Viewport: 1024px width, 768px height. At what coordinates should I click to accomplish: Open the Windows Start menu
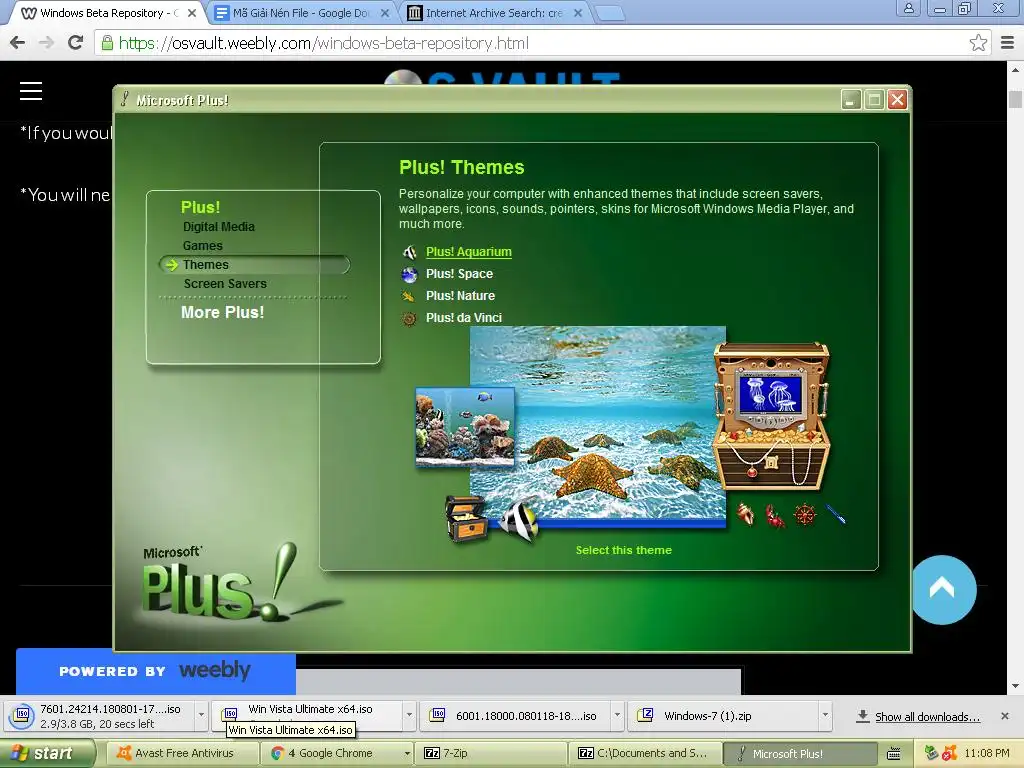tap(47, 754)
